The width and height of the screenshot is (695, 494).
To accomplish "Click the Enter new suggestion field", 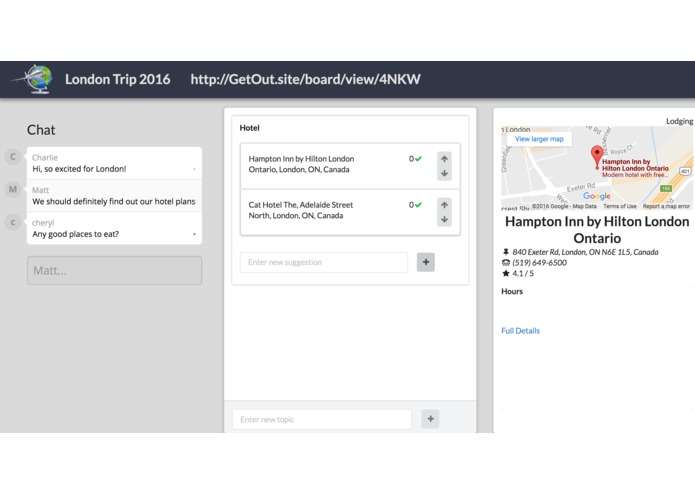I will [324, 262].
